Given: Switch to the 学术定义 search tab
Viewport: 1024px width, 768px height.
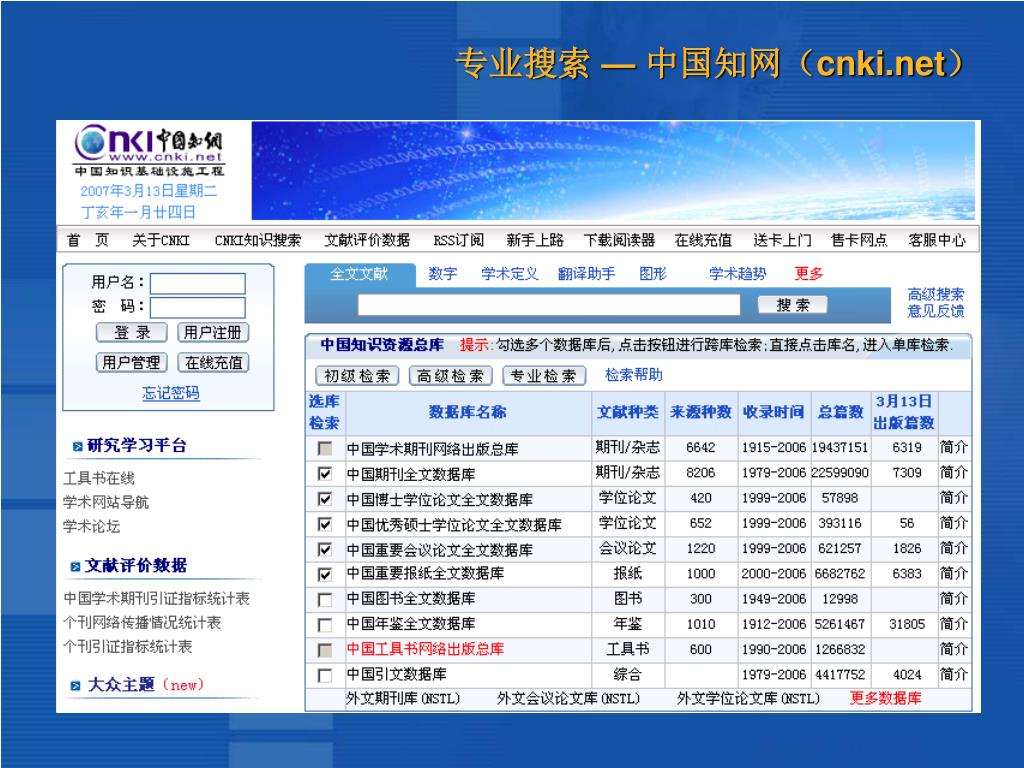Looking at the screenshot, I should point(510,274).
